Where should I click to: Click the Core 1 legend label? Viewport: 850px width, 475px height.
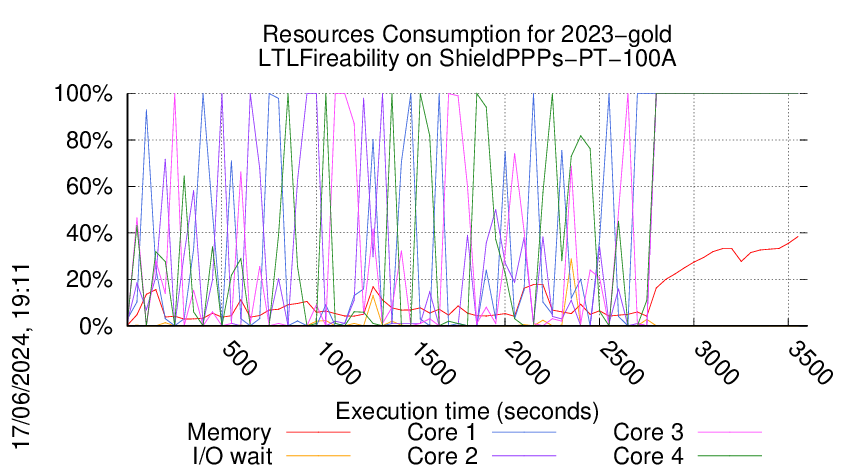(441, 433)
